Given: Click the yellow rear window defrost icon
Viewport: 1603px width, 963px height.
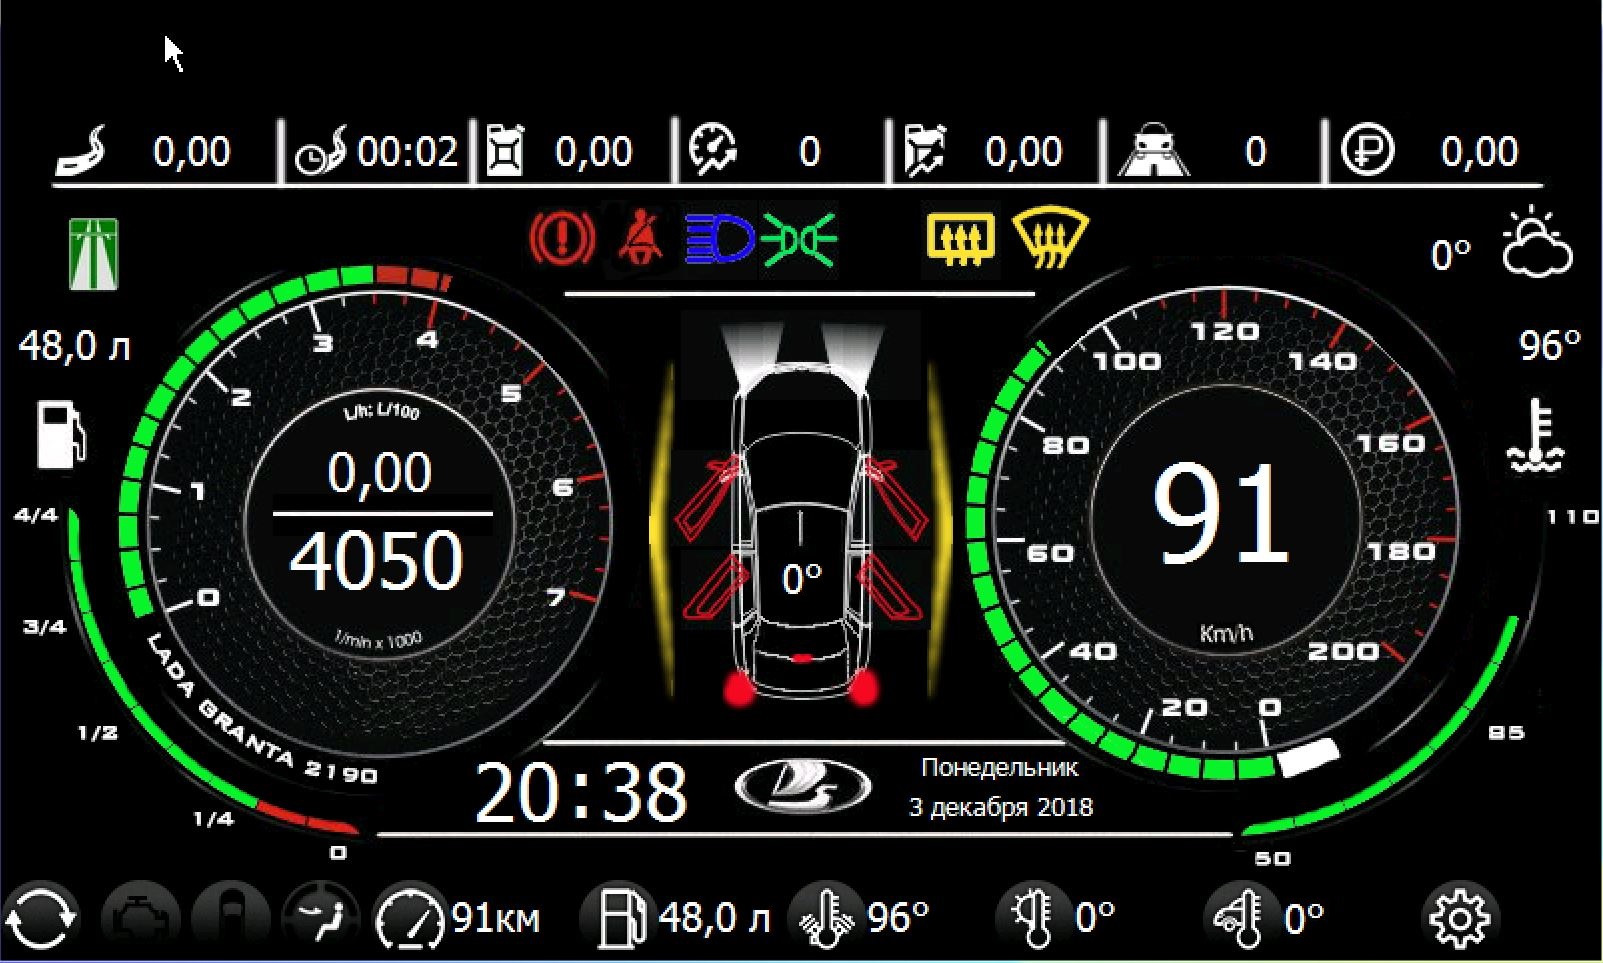Looking at the screenshot, I should pos(961,241).
